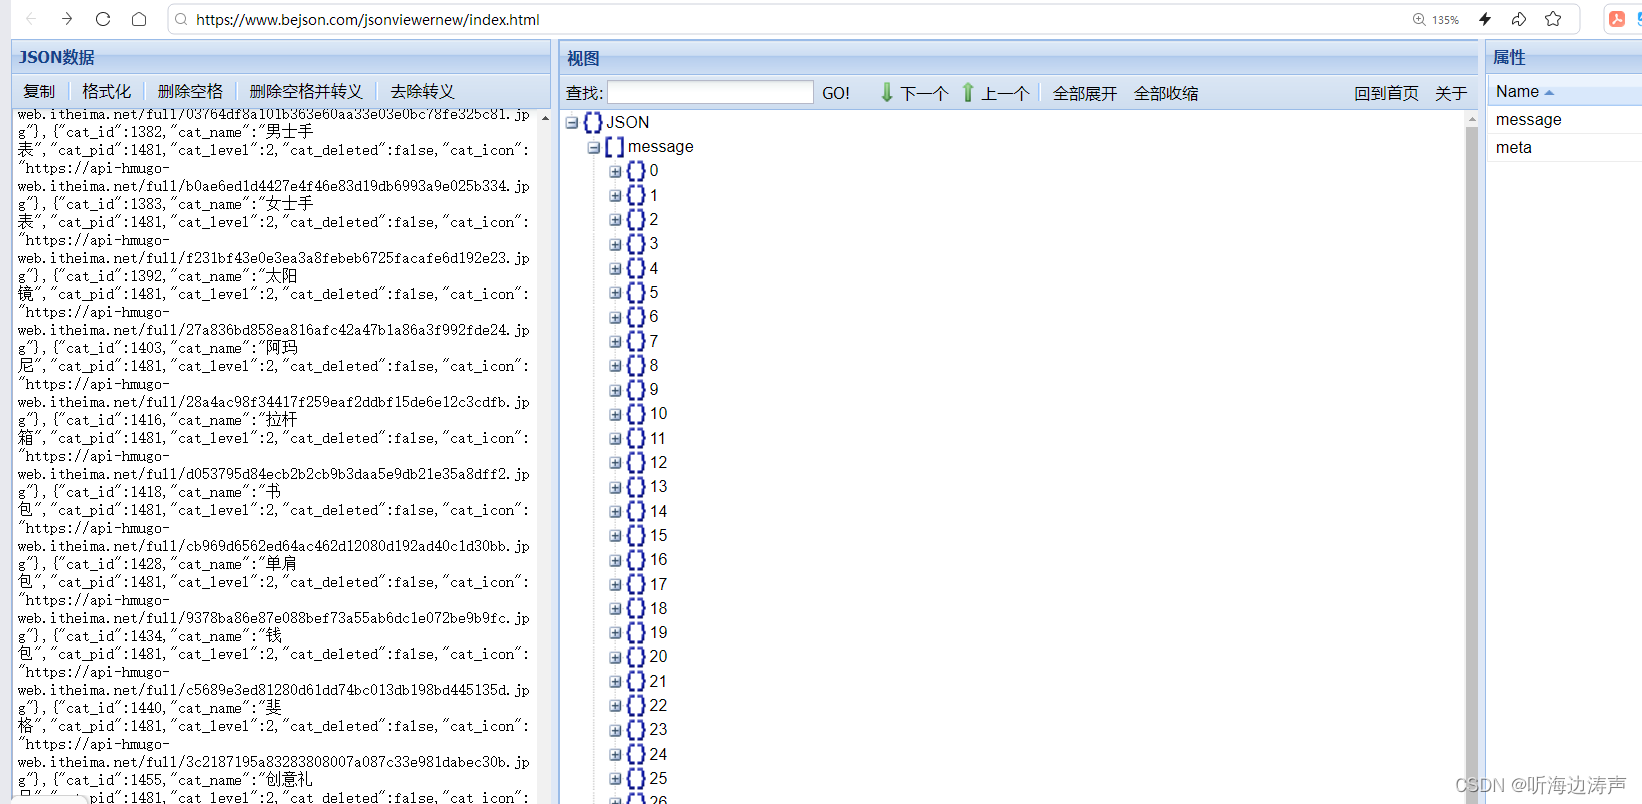The width and height of the screenshot is (1642, 804).
Task: Click the message array bracket icon
Action: click(x=615, y=147)
